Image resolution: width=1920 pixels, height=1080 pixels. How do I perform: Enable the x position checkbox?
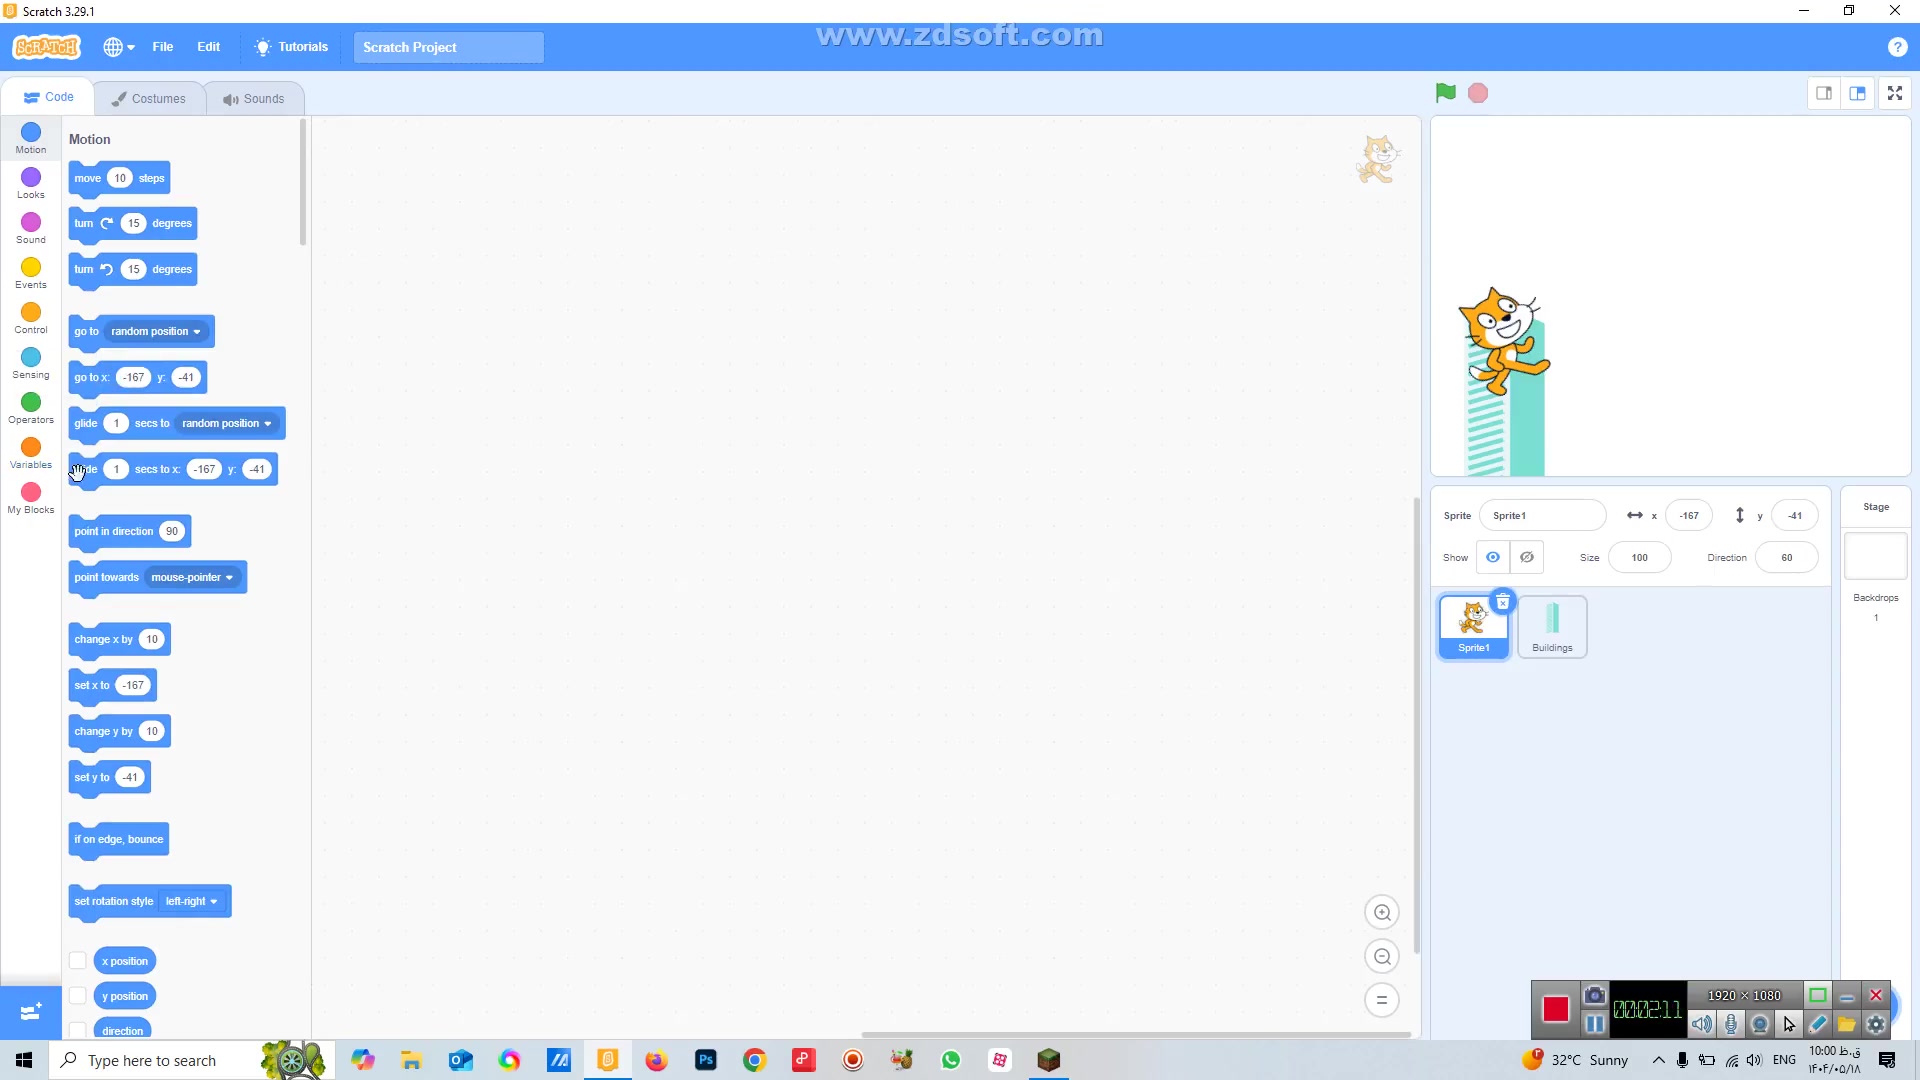click(x=77, y=961)
